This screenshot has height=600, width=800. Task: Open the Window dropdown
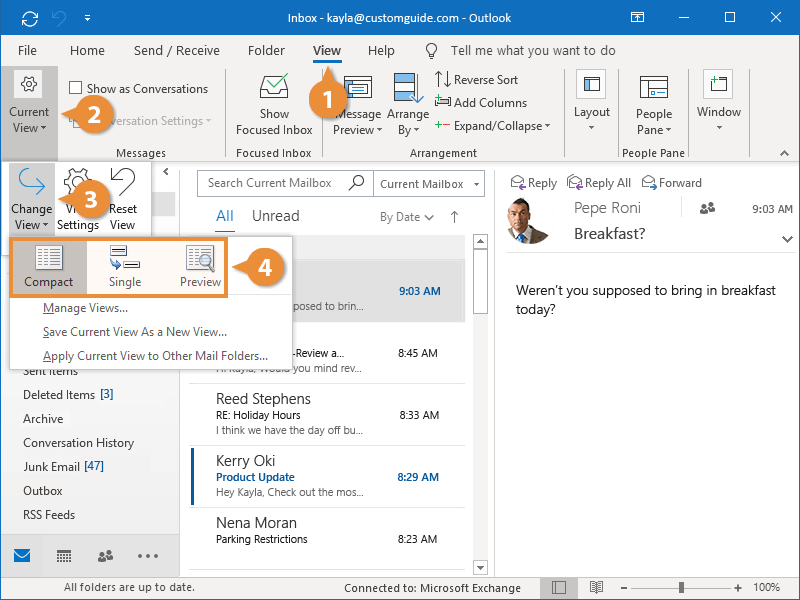point(718,101)
